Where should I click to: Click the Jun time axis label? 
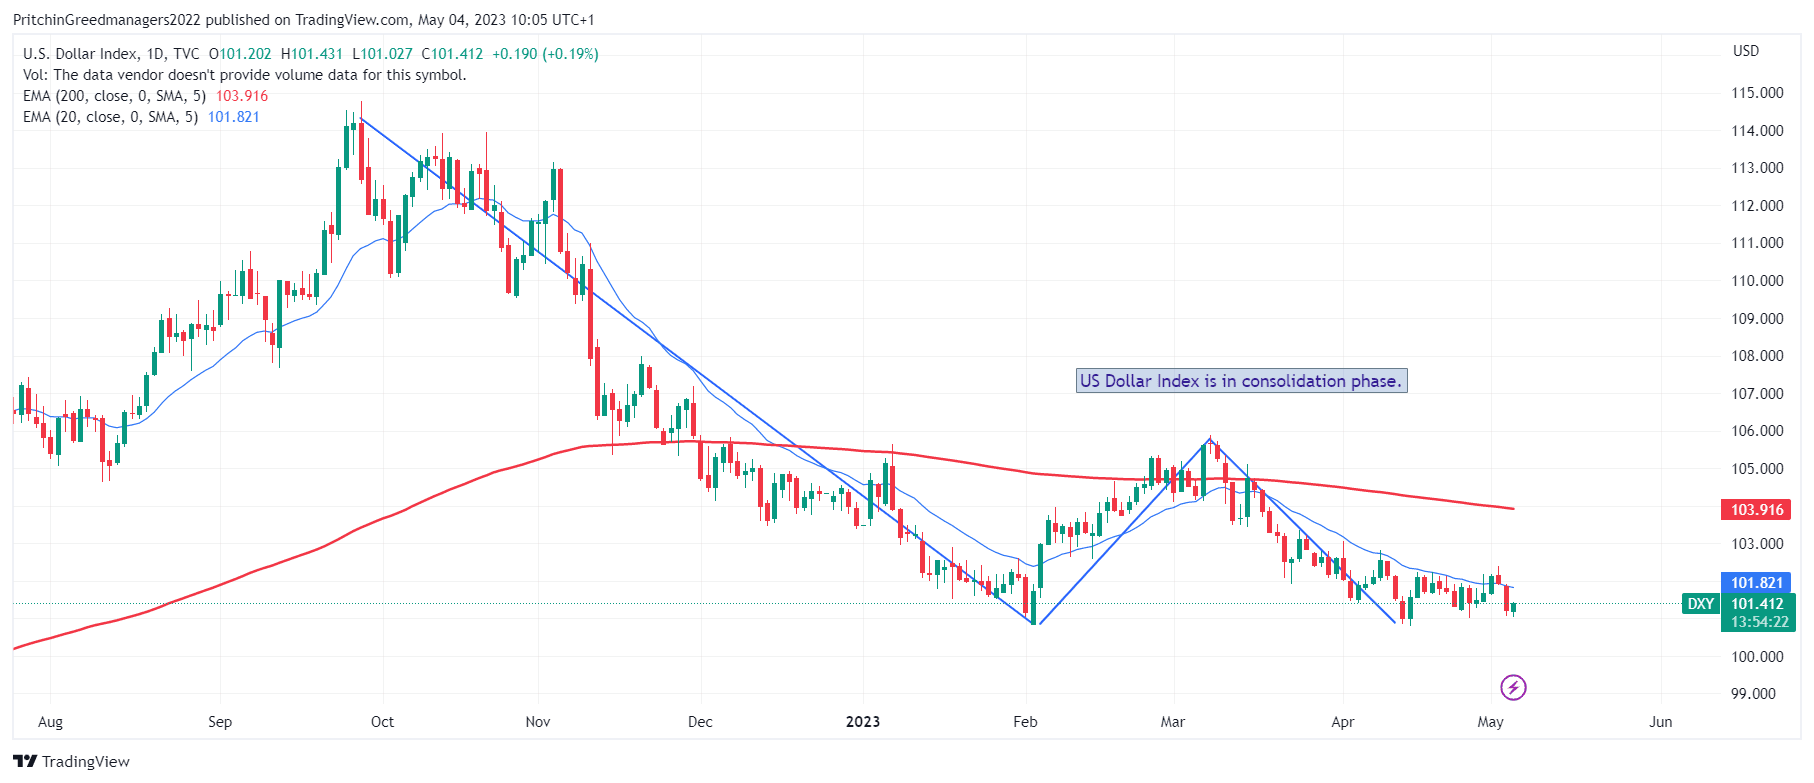1660,722
